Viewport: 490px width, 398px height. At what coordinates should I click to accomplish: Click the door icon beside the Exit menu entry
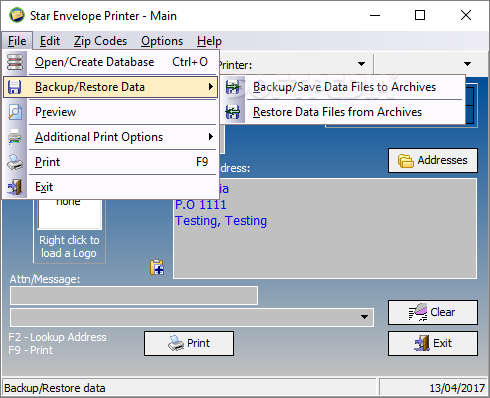15,187
